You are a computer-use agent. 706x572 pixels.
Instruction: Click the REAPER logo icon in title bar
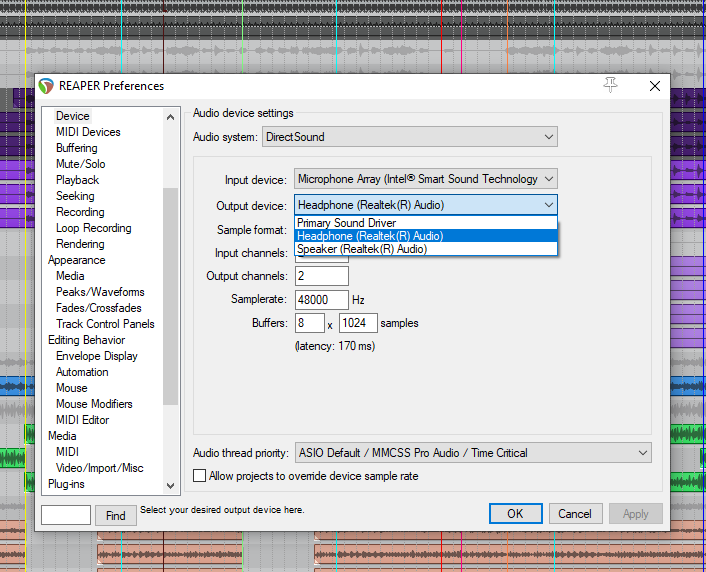click(x=47, y=86)
